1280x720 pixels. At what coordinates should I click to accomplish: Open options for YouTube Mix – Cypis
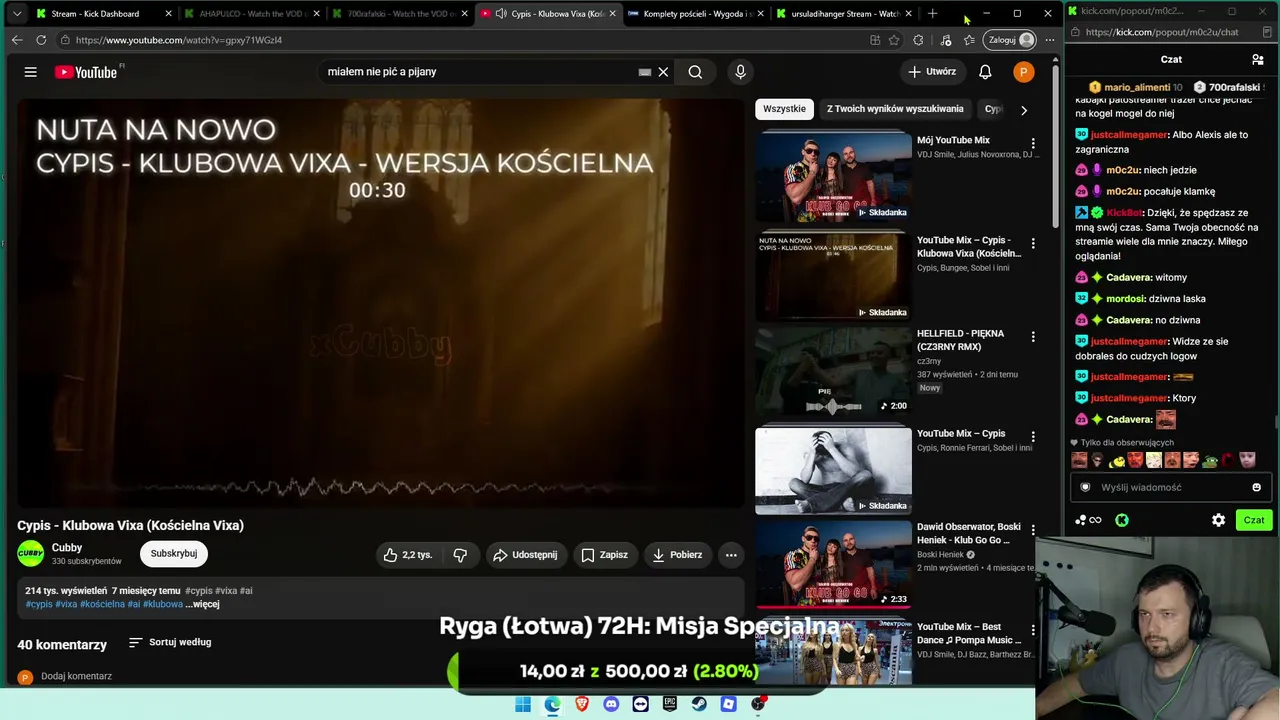click(x=1033, y=437)
